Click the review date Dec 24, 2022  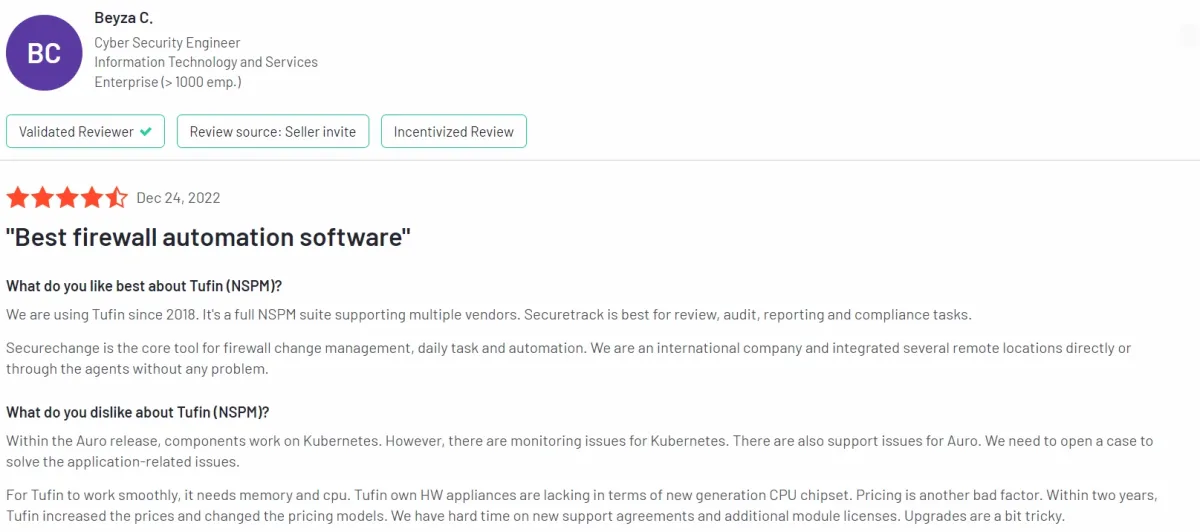[x=178, y=198]
